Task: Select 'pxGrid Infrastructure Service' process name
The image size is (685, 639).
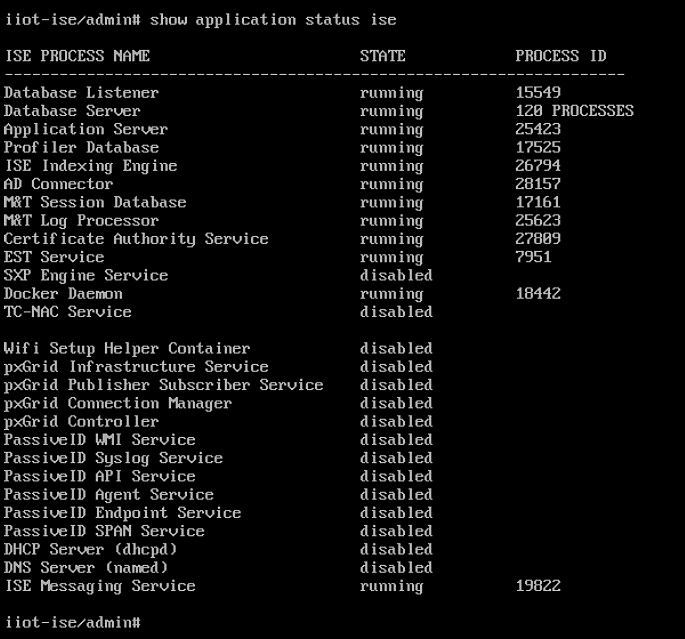Action: click(x=136, y=367)
